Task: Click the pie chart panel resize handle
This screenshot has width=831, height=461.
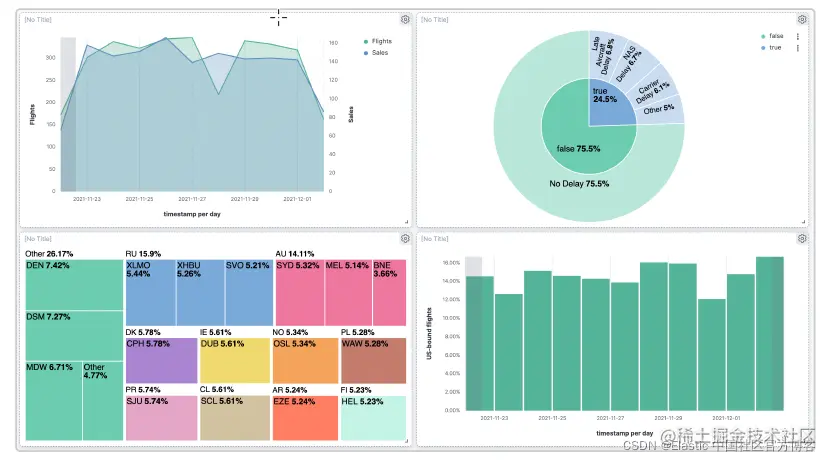Action: (x=803, y=222)
